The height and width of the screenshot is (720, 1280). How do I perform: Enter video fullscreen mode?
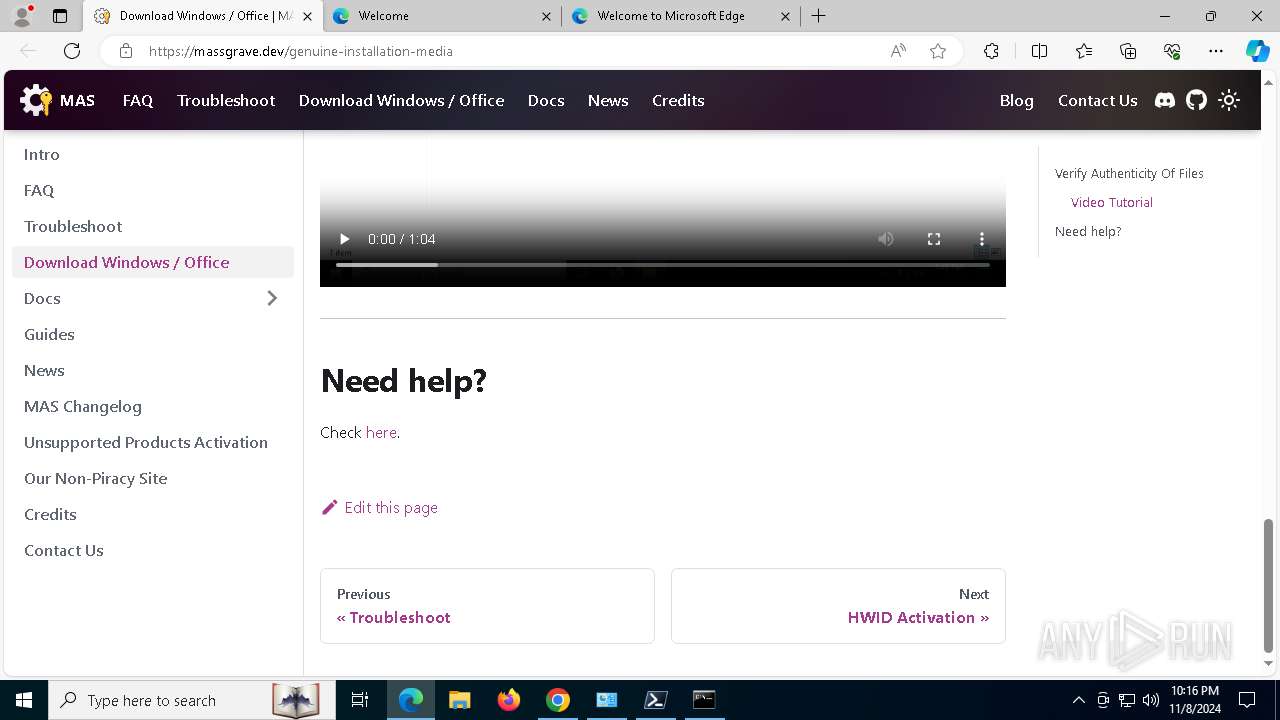[x=934, y=239]
